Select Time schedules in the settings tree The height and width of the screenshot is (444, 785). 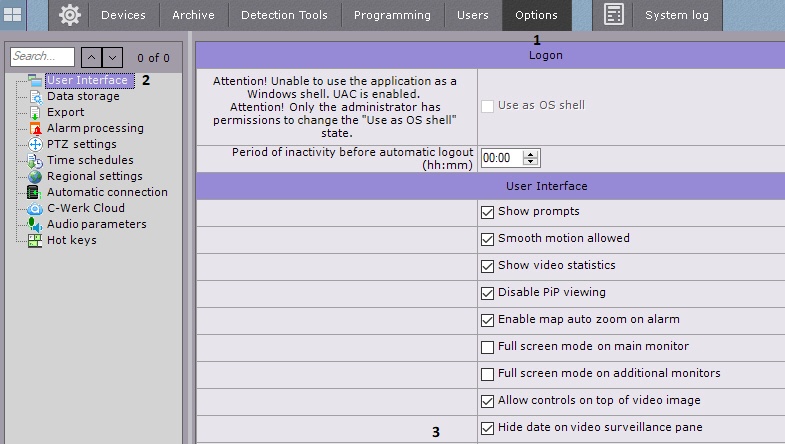[x=90, y=160]
